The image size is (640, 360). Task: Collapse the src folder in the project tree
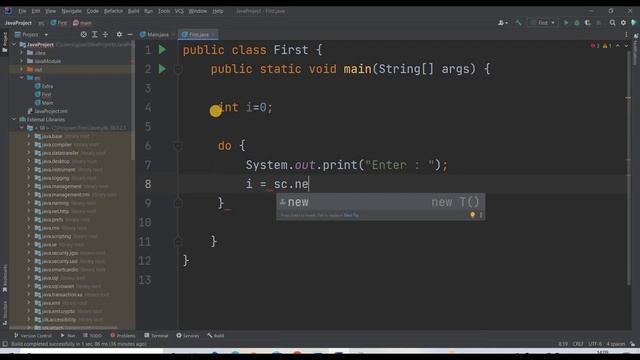(x=22, y=78)
